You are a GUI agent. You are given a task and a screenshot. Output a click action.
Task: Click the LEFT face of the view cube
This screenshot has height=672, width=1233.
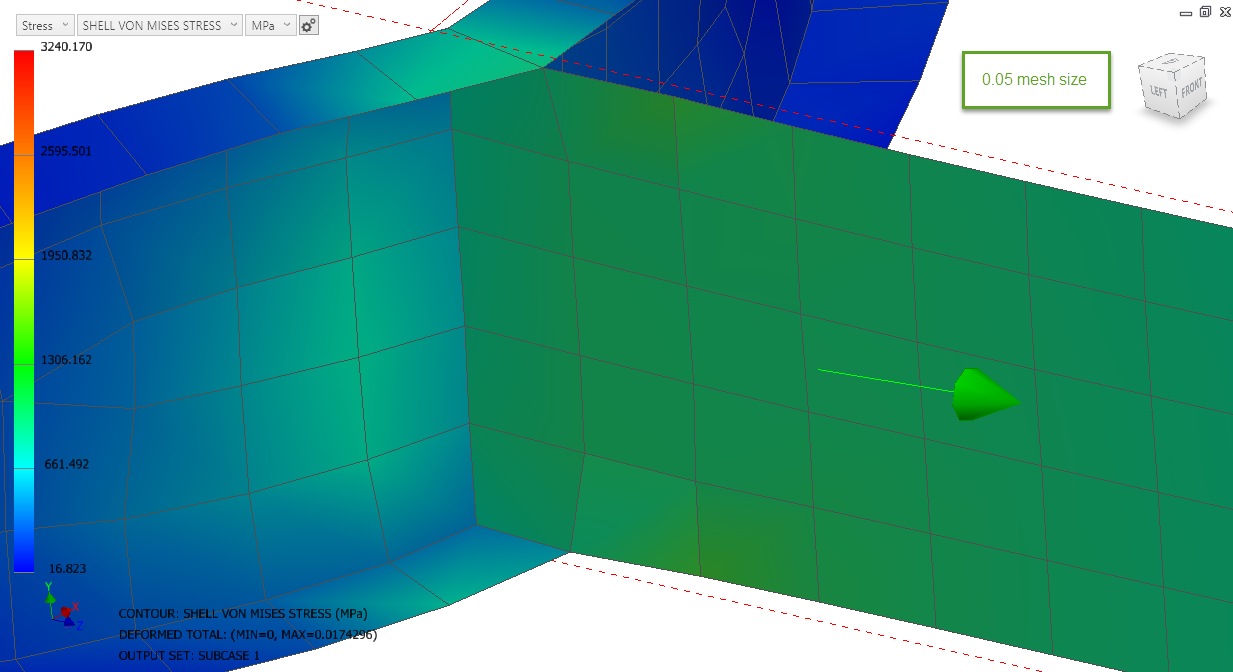click(x=1159, y=92)
